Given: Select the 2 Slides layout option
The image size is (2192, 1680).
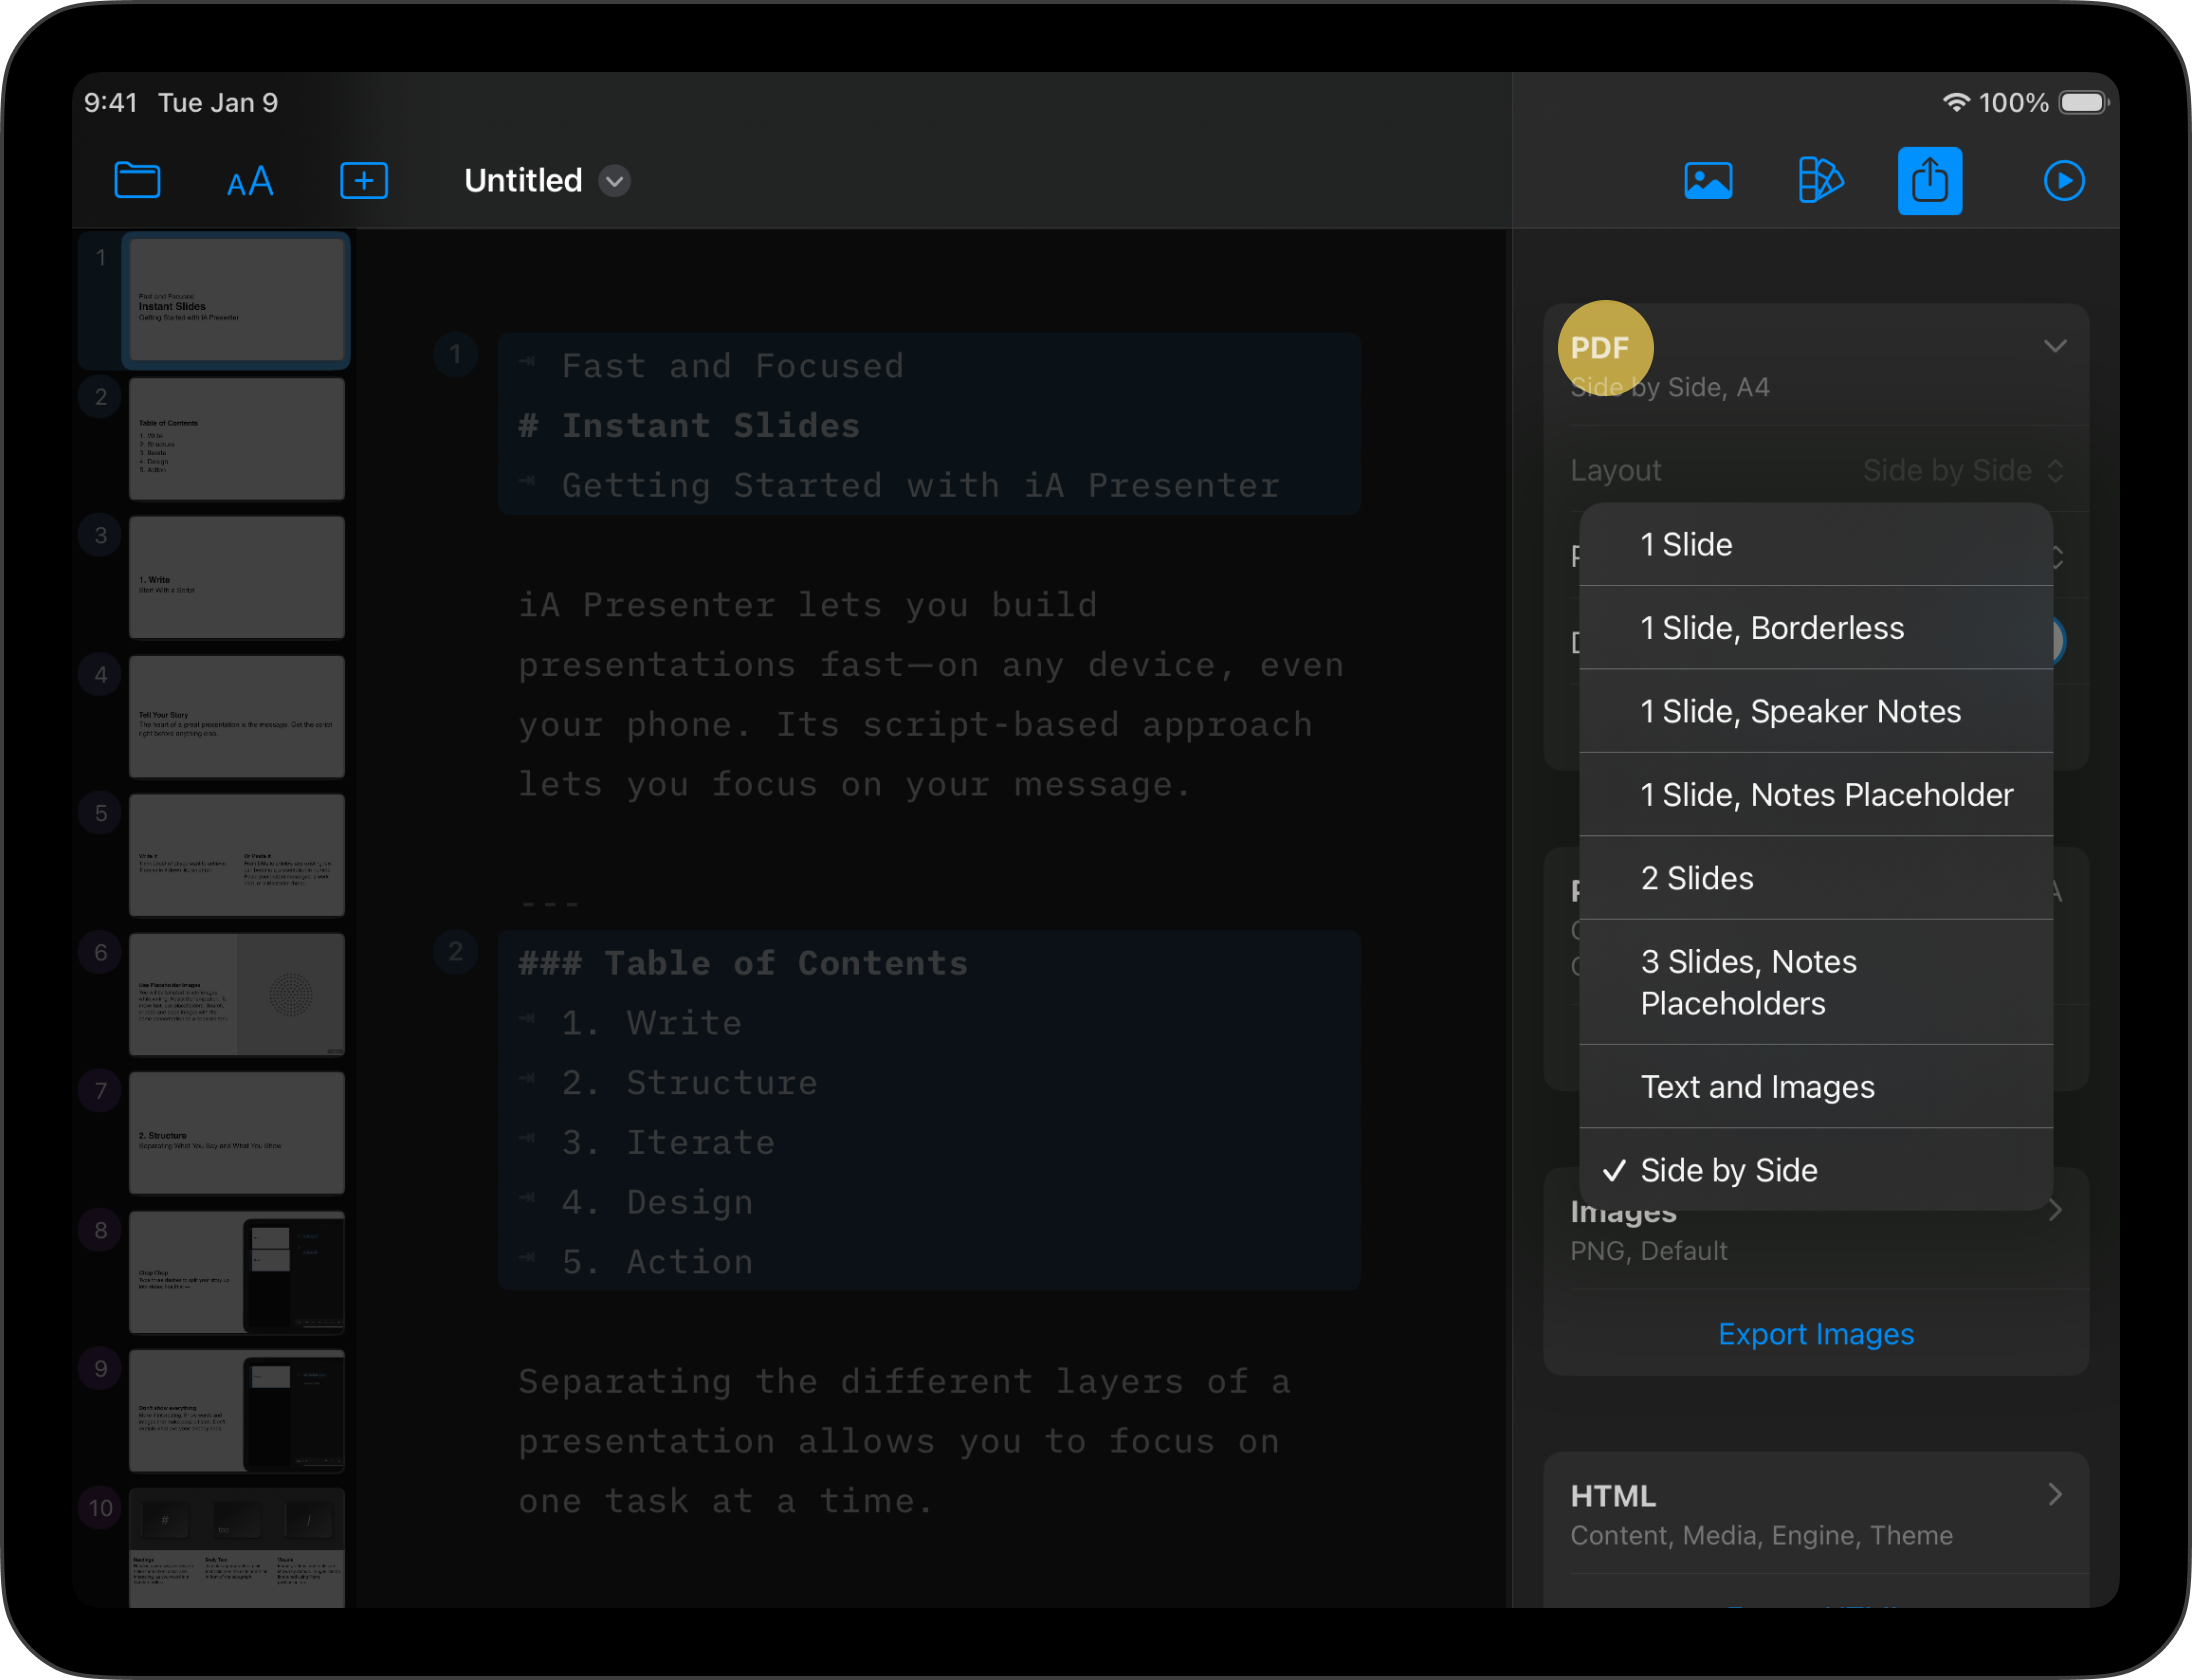Looking at the screenshot, I should click(x=1696, y=879).
